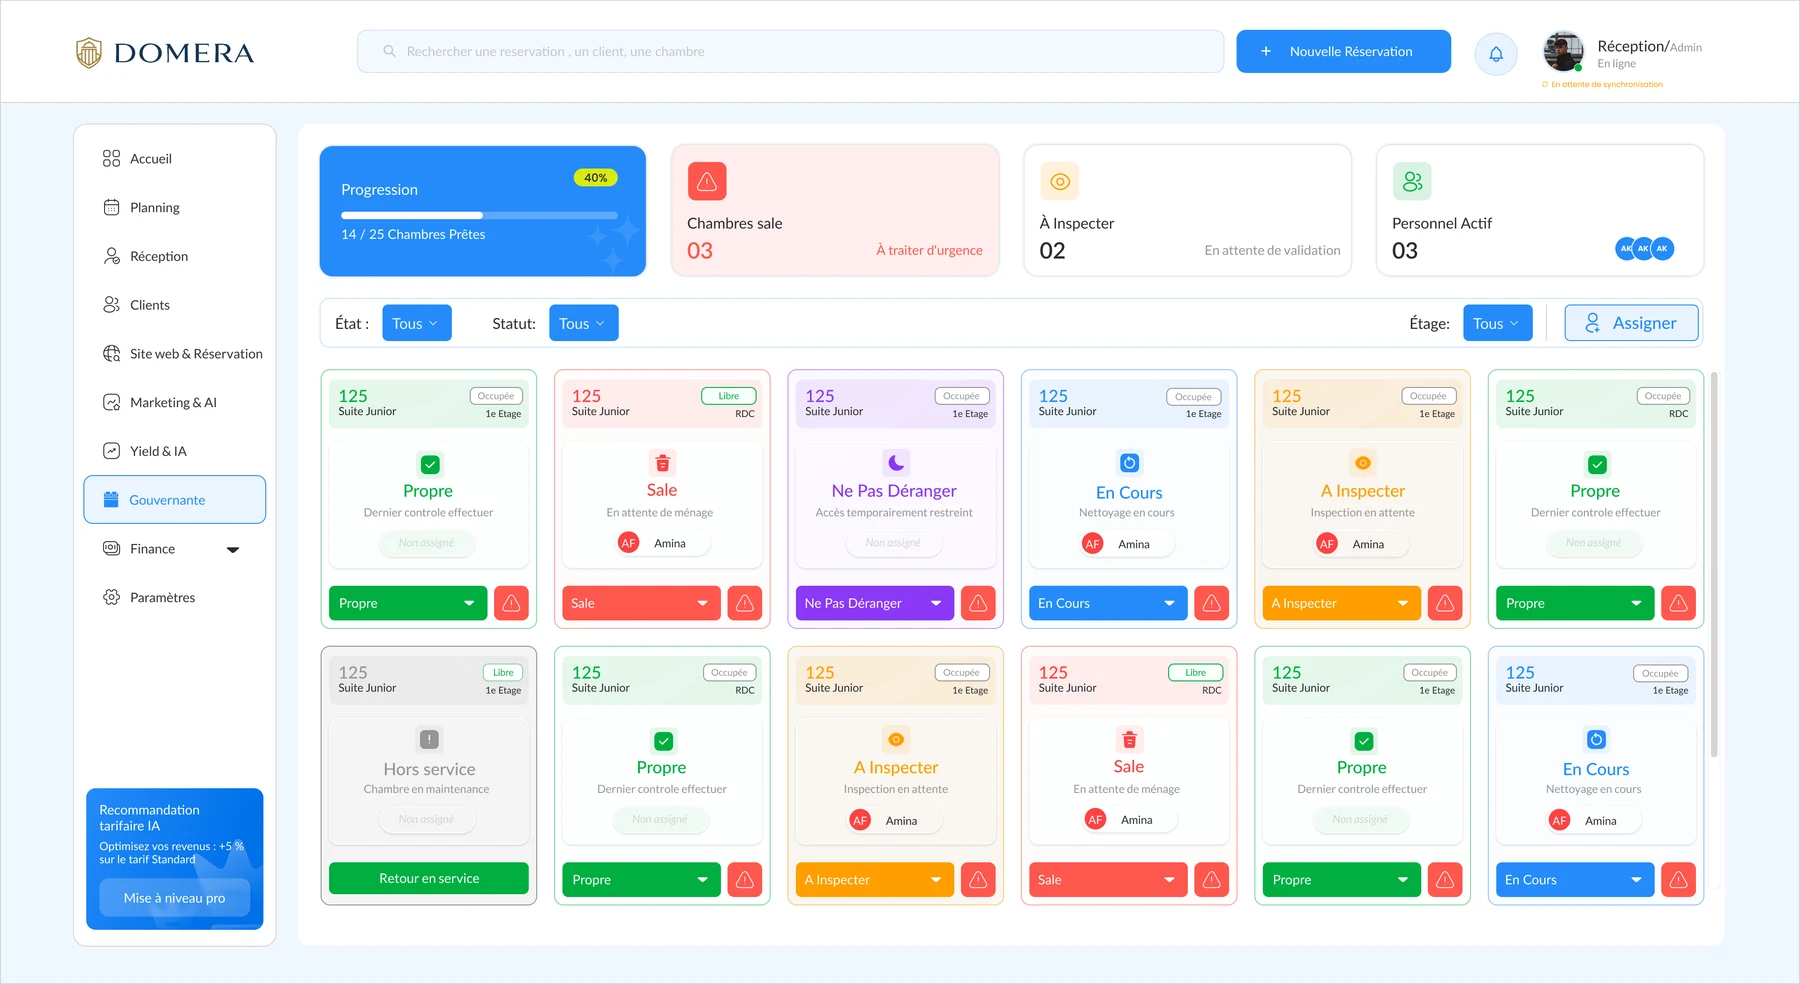This screenshot has height=984, width=1800.
Task: Click the Recommandation tarifaire IA heading
Action: (149, 818)
